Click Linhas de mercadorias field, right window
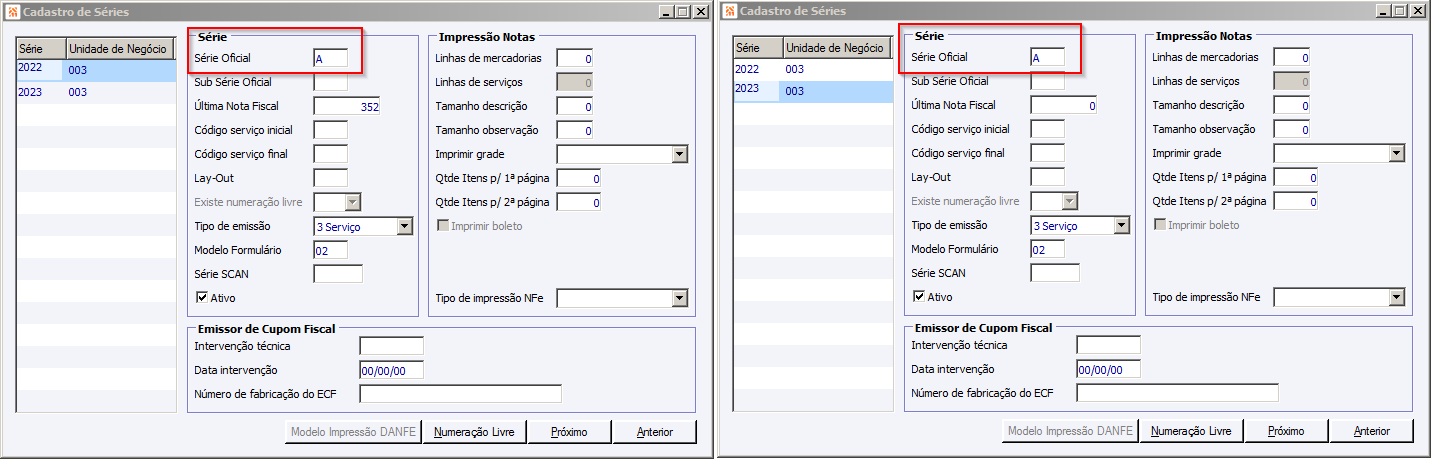Viewport: 1434px width, 461px height. [x=1292, y=57]
